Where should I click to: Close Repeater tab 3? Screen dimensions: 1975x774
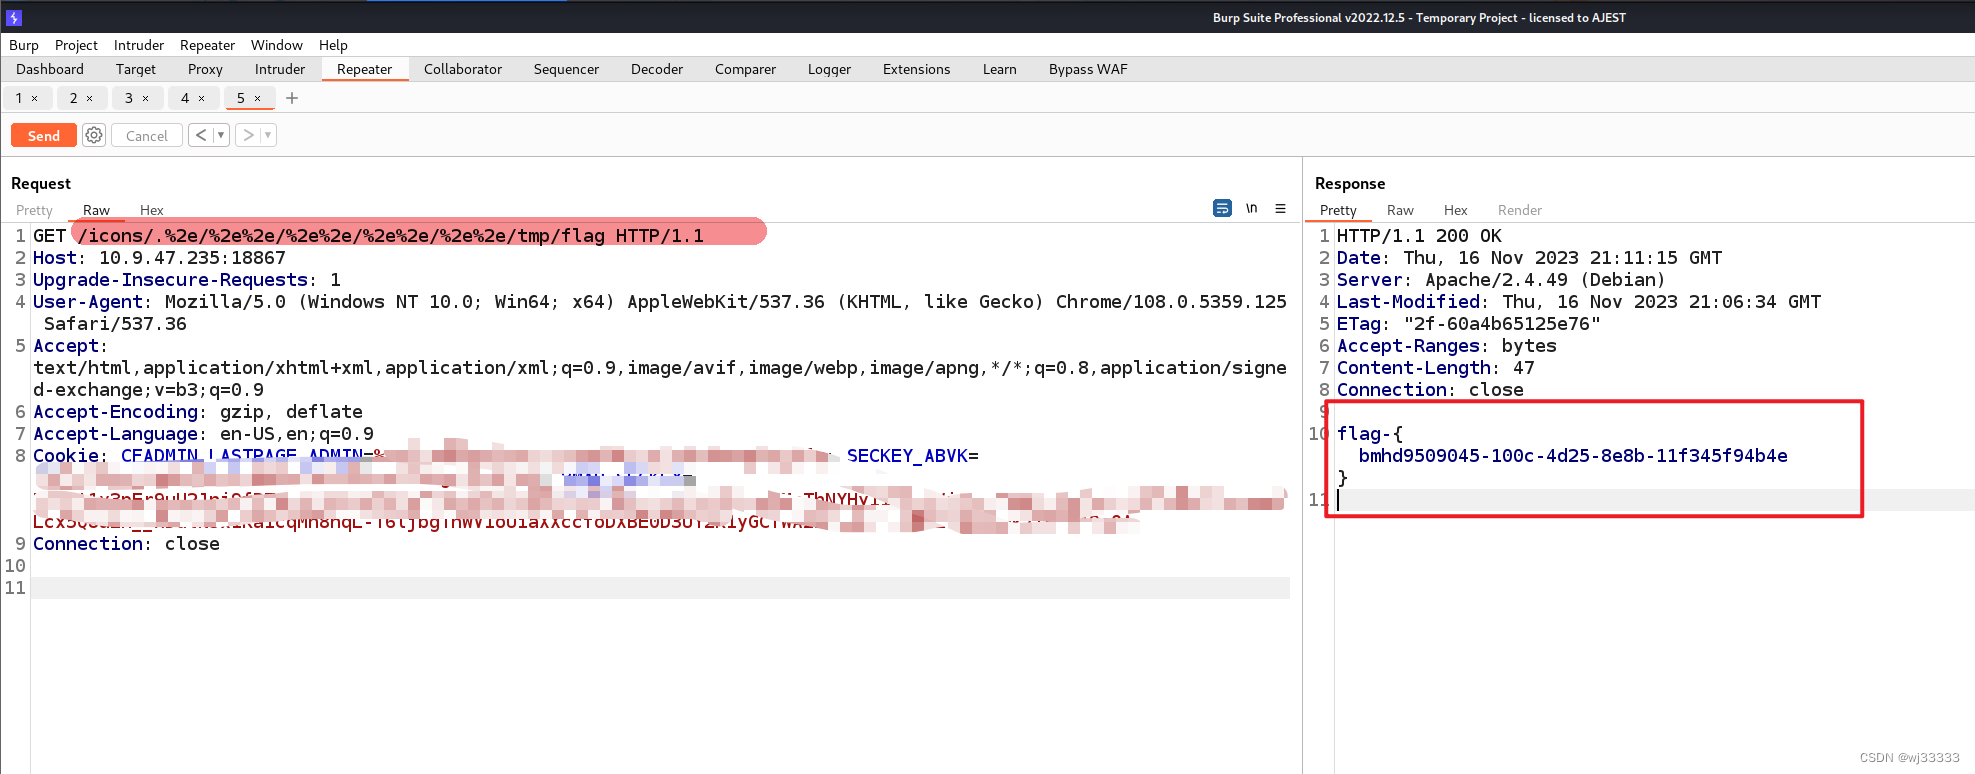tap(145, 98)
